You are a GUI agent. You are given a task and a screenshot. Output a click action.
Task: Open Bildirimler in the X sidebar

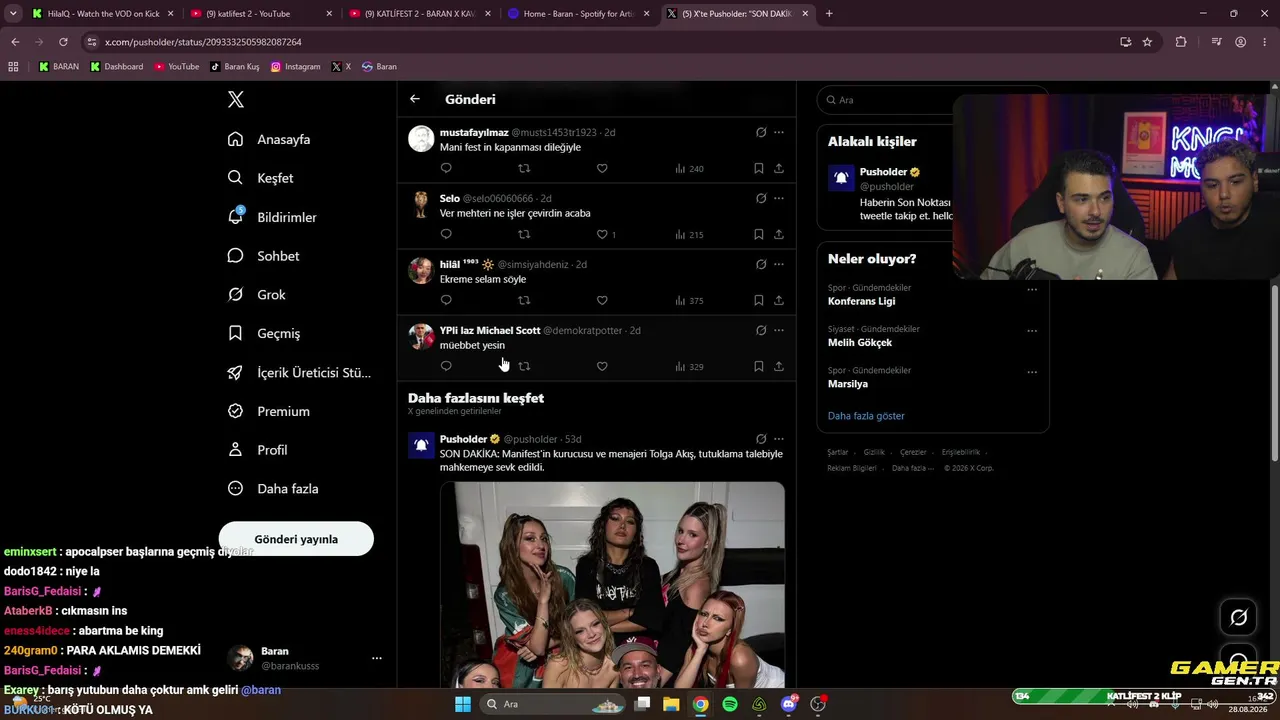click(x=273, y=217)
